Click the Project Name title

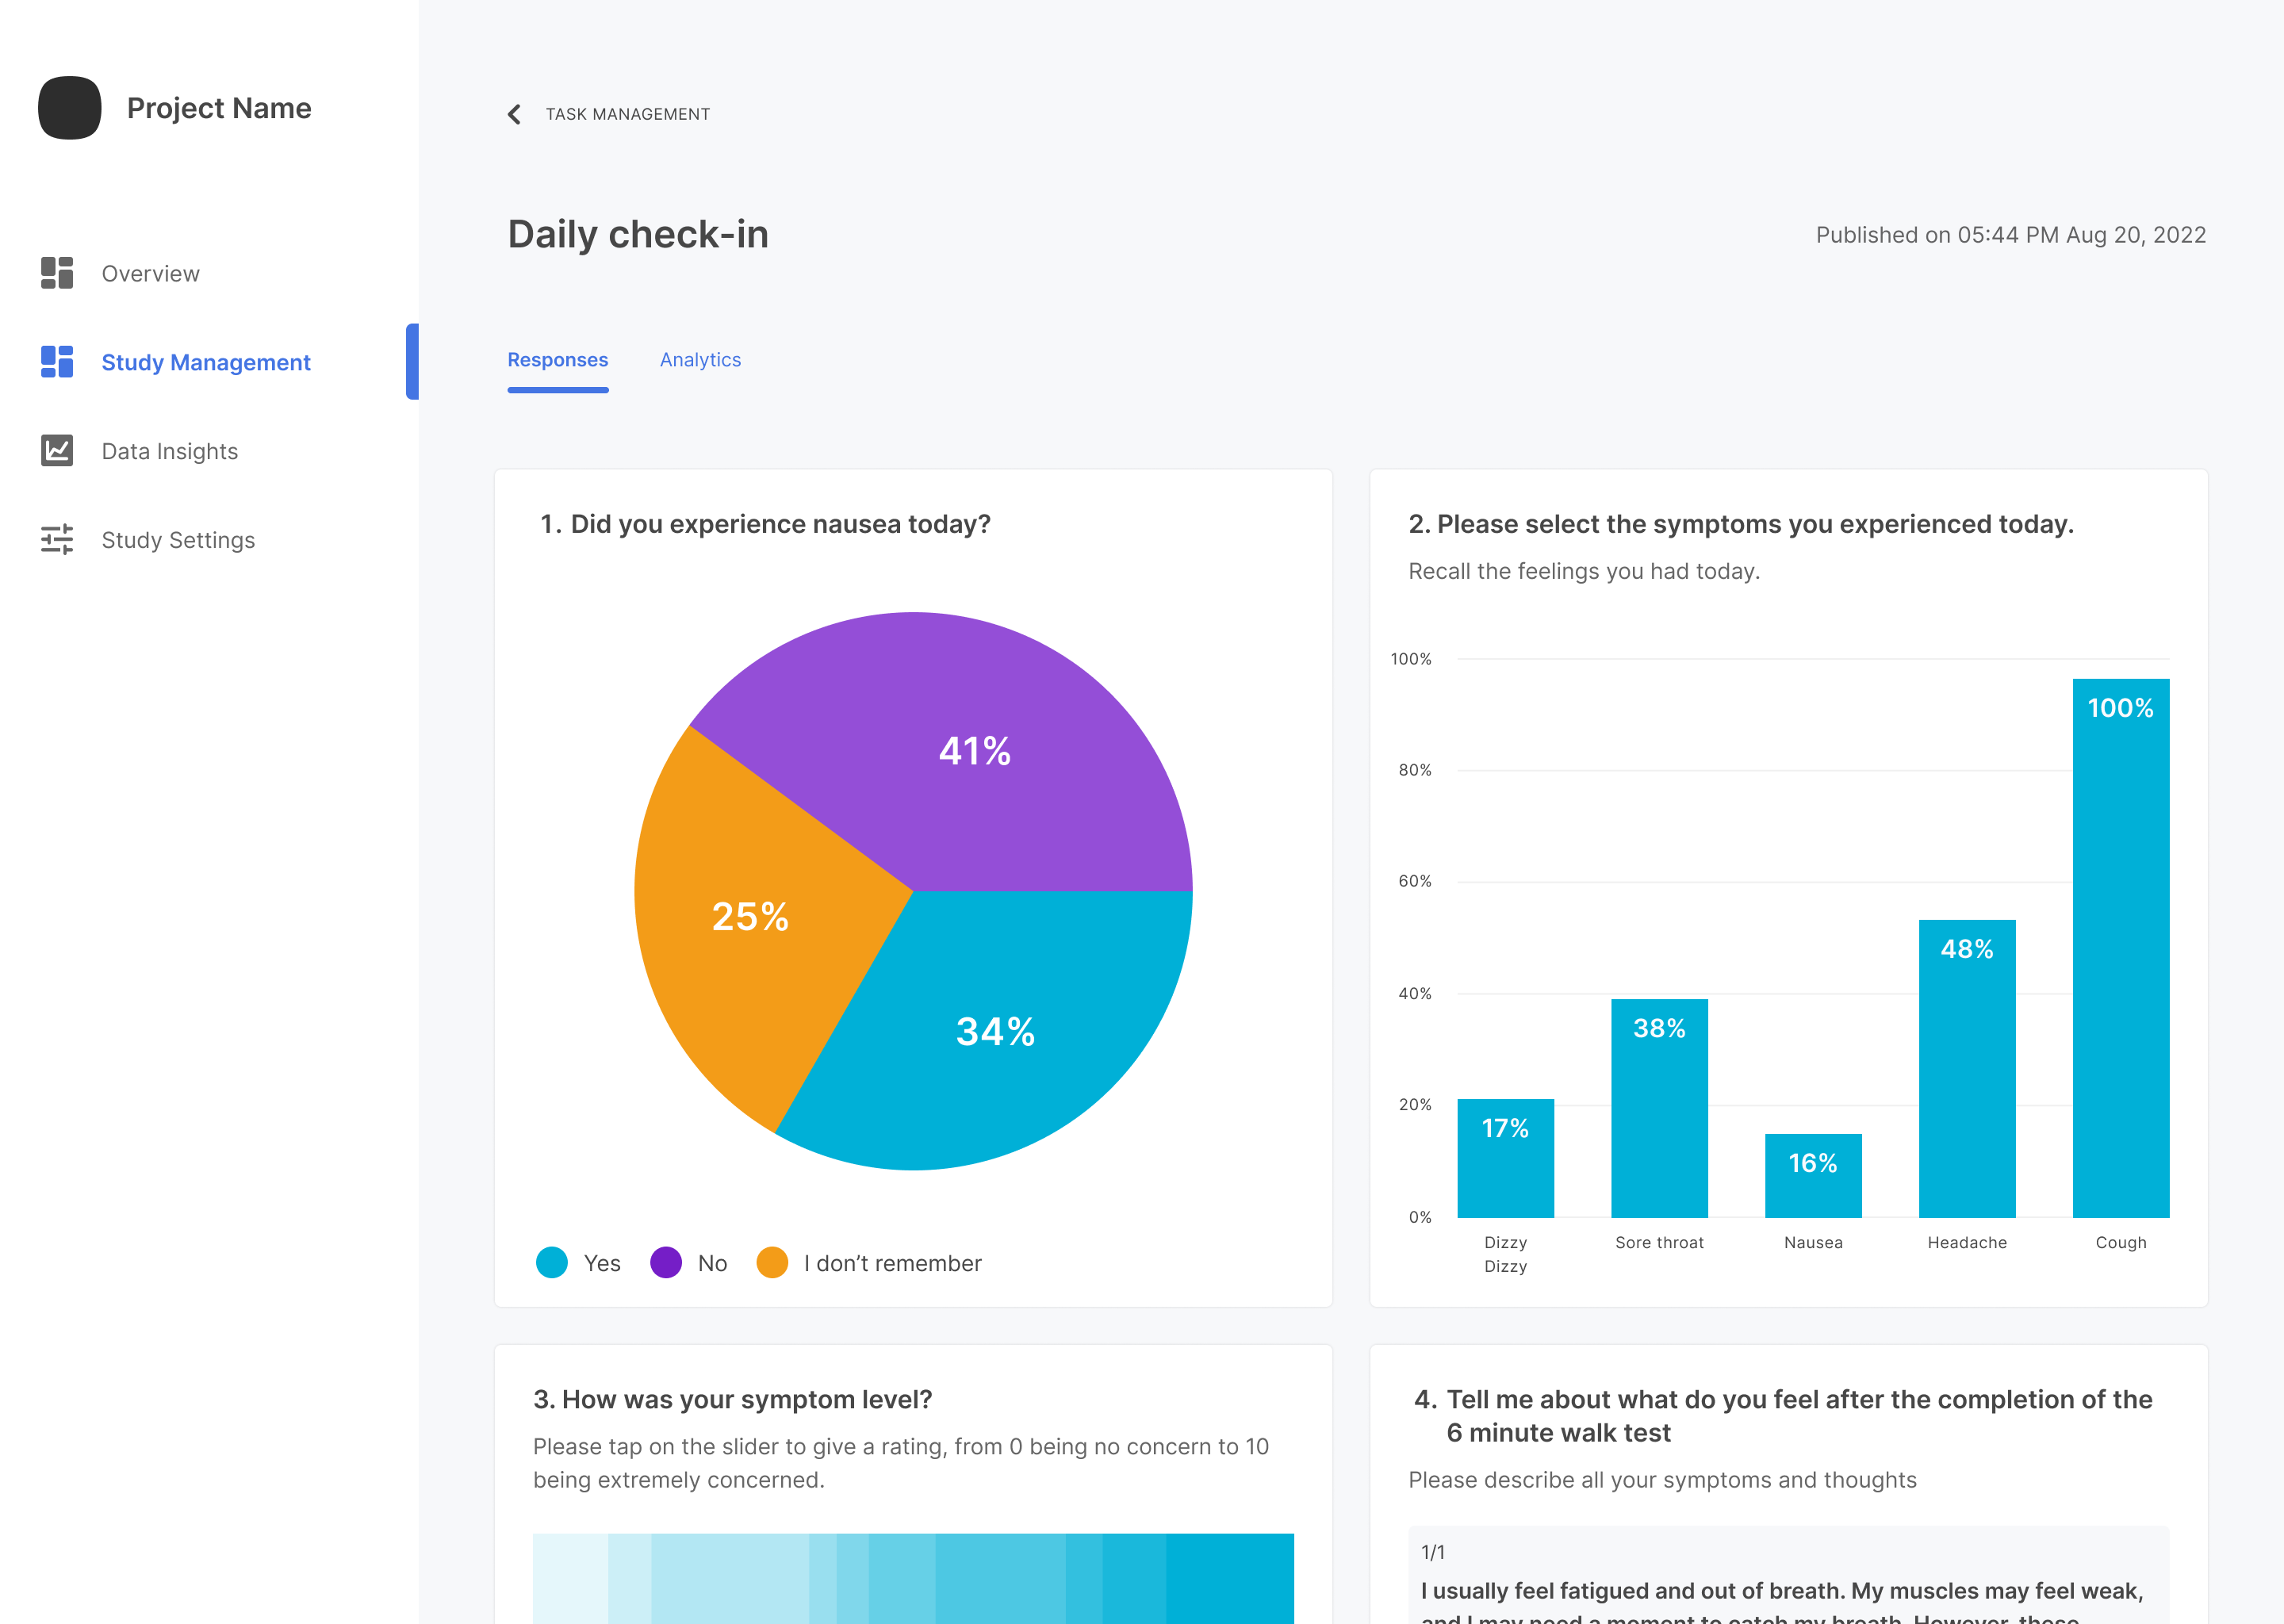pos(219,108)
